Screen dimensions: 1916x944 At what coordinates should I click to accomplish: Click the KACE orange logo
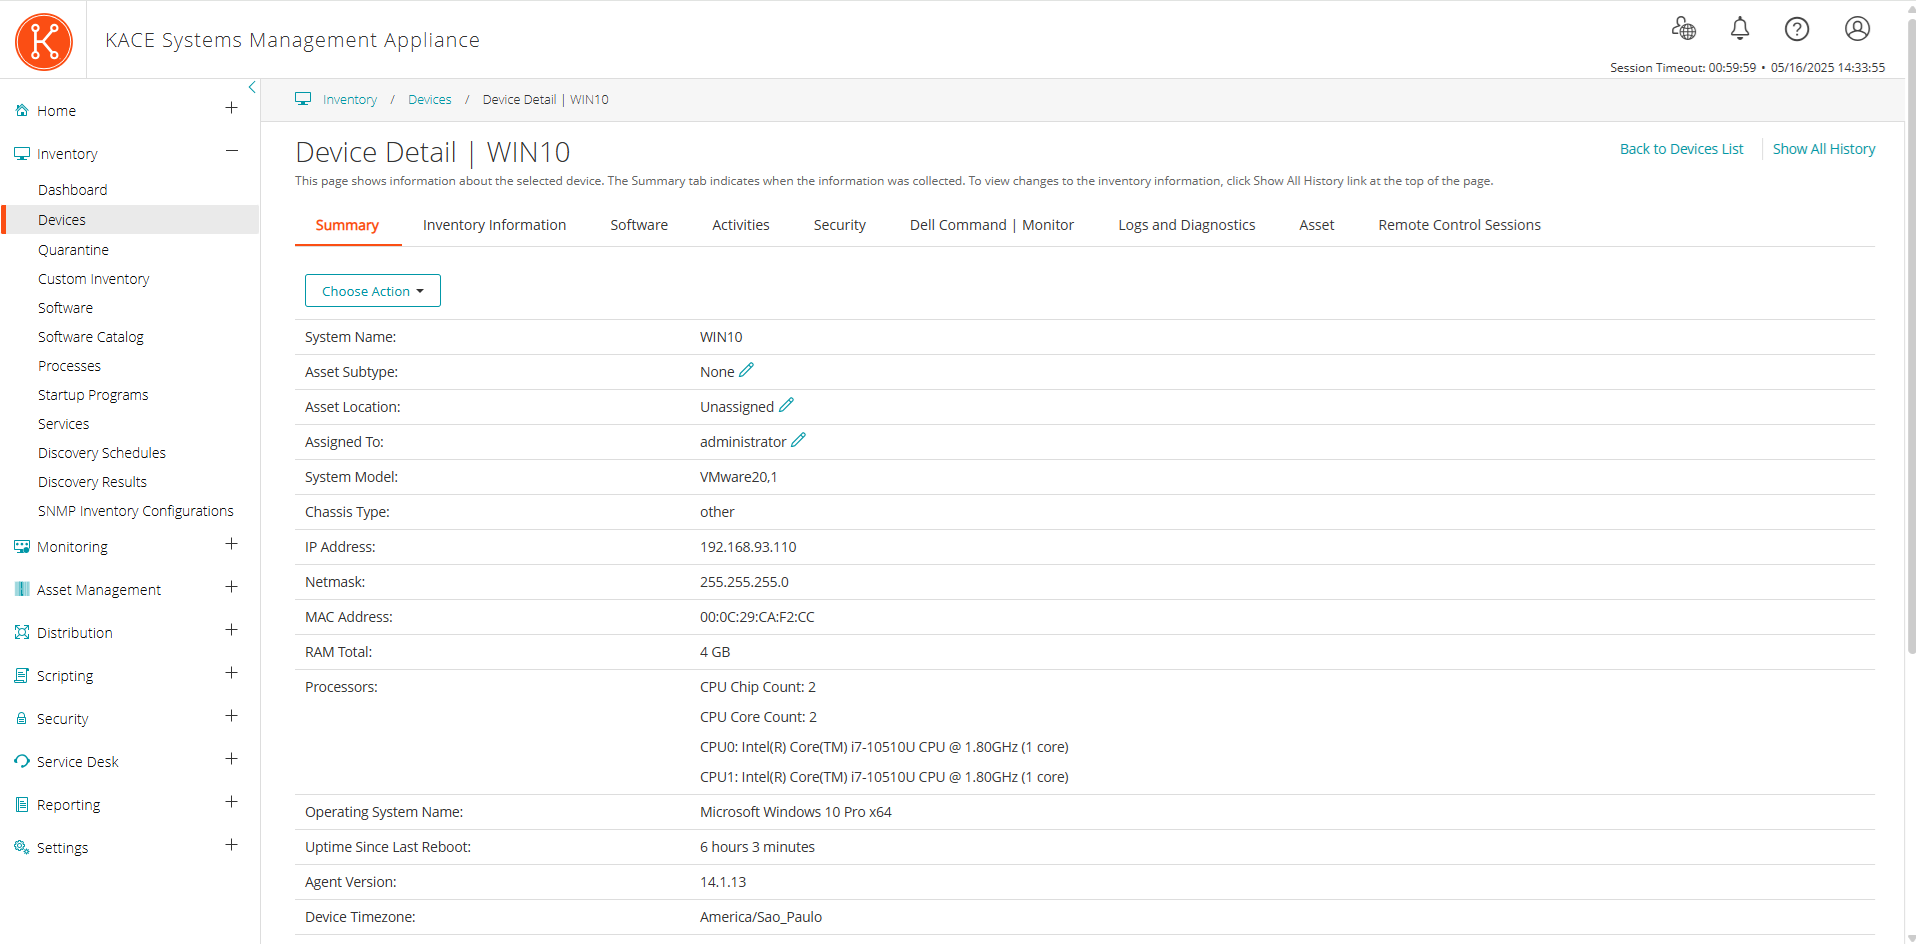tap(44, 42)
